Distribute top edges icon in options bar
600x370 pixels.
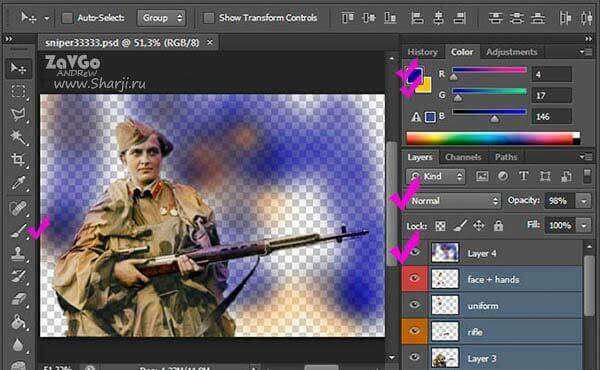(496, 18)
